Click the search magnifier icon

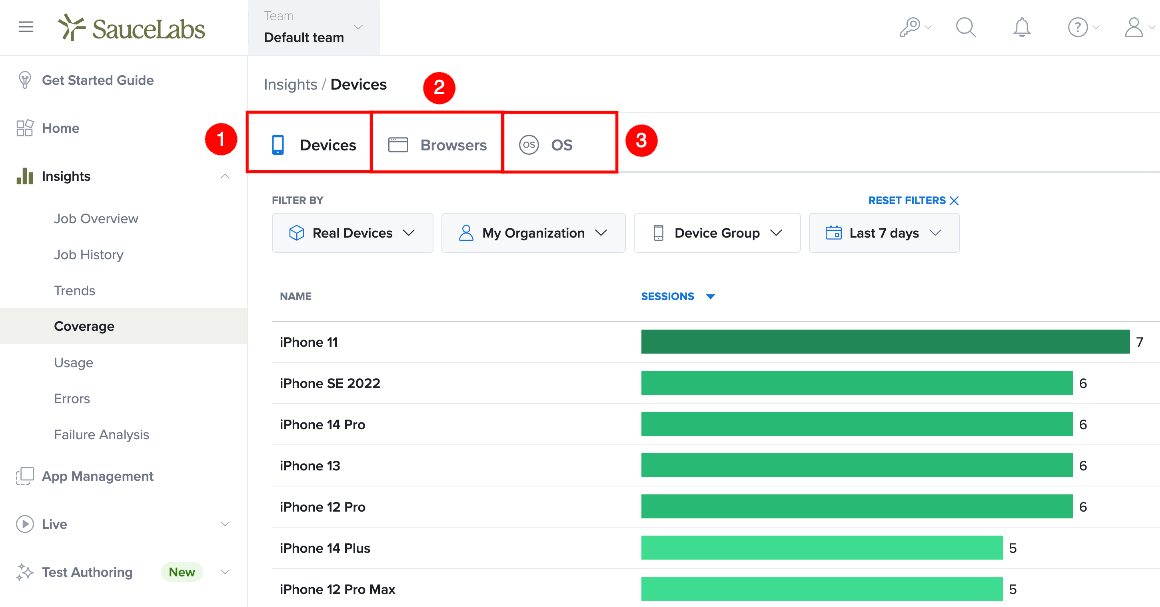(965, 27)
